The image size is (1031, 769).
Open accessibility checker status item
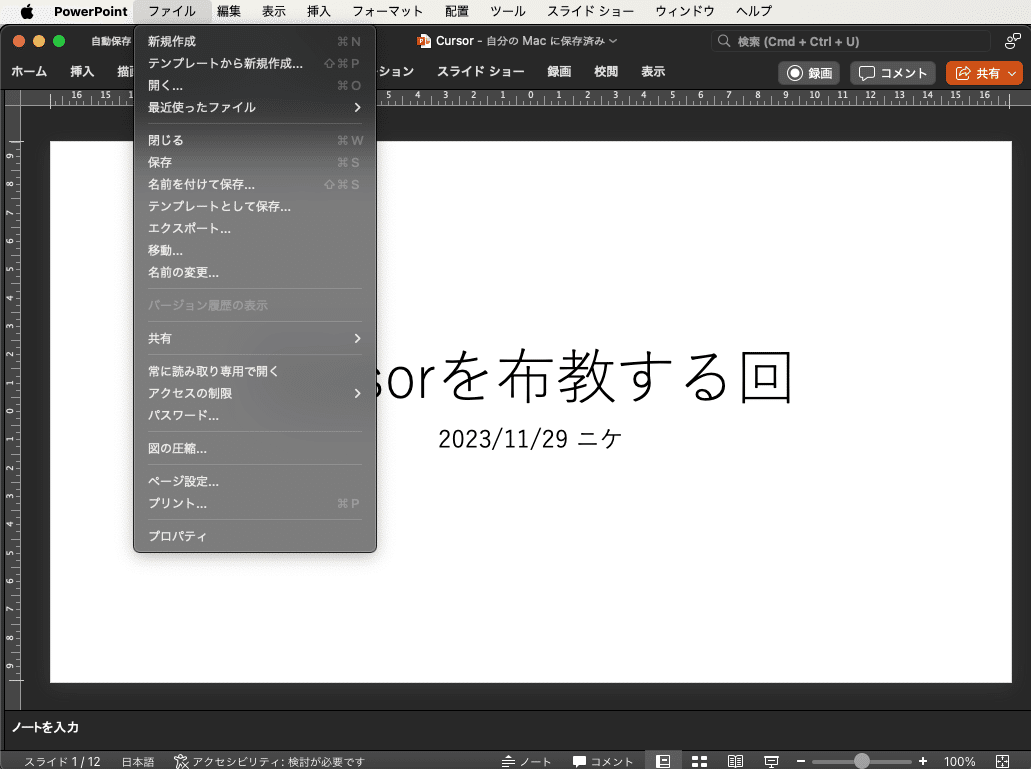point(269,761)
